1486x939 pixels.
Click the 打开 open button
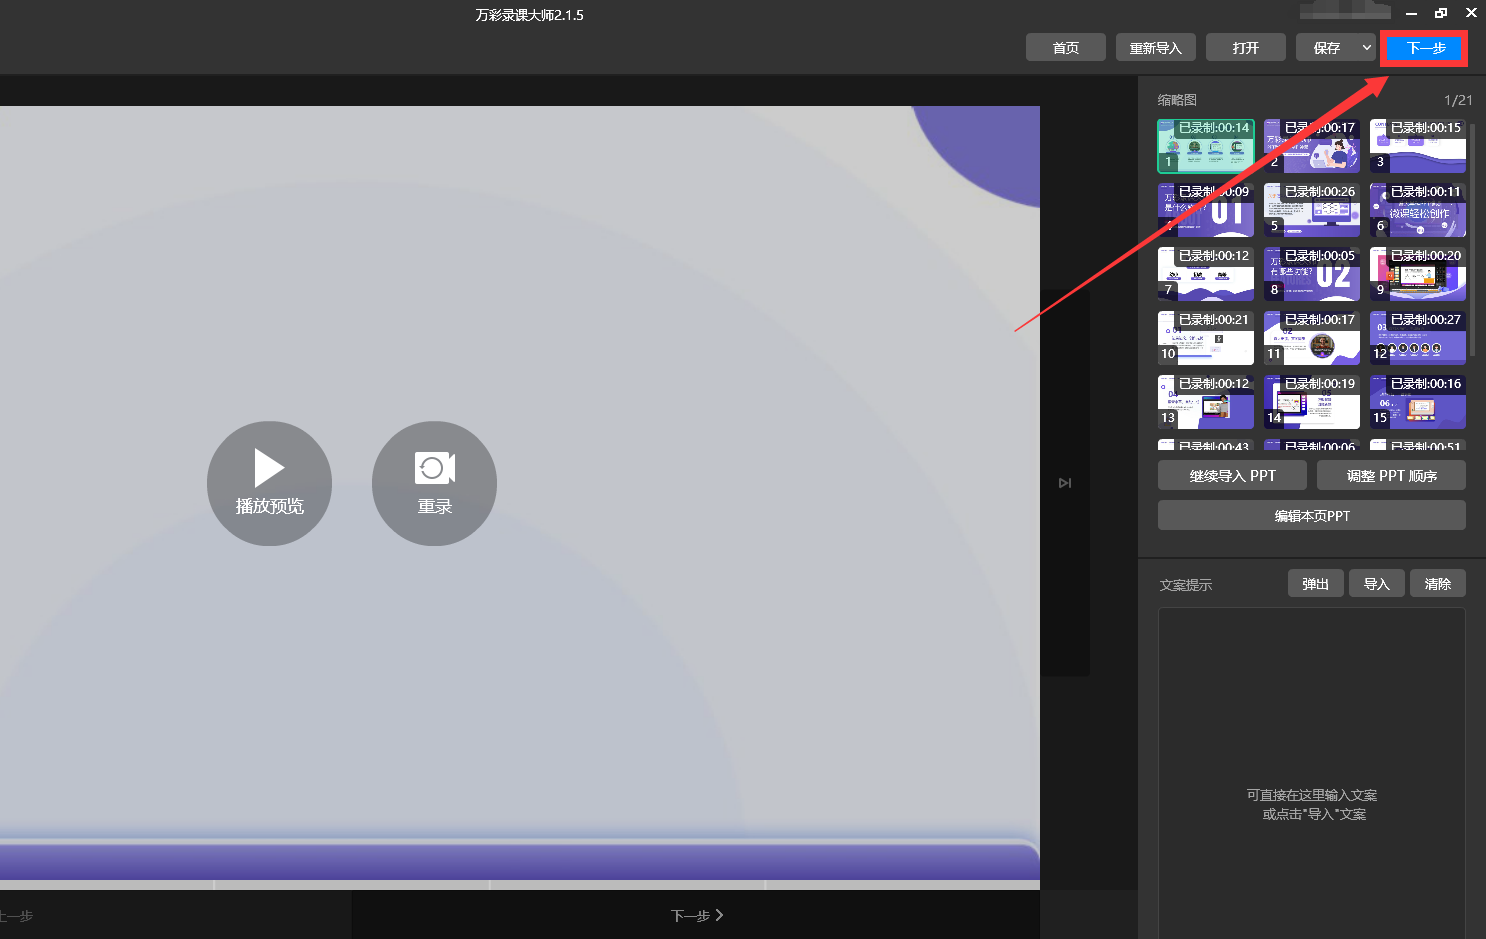tap(1246, 48)
